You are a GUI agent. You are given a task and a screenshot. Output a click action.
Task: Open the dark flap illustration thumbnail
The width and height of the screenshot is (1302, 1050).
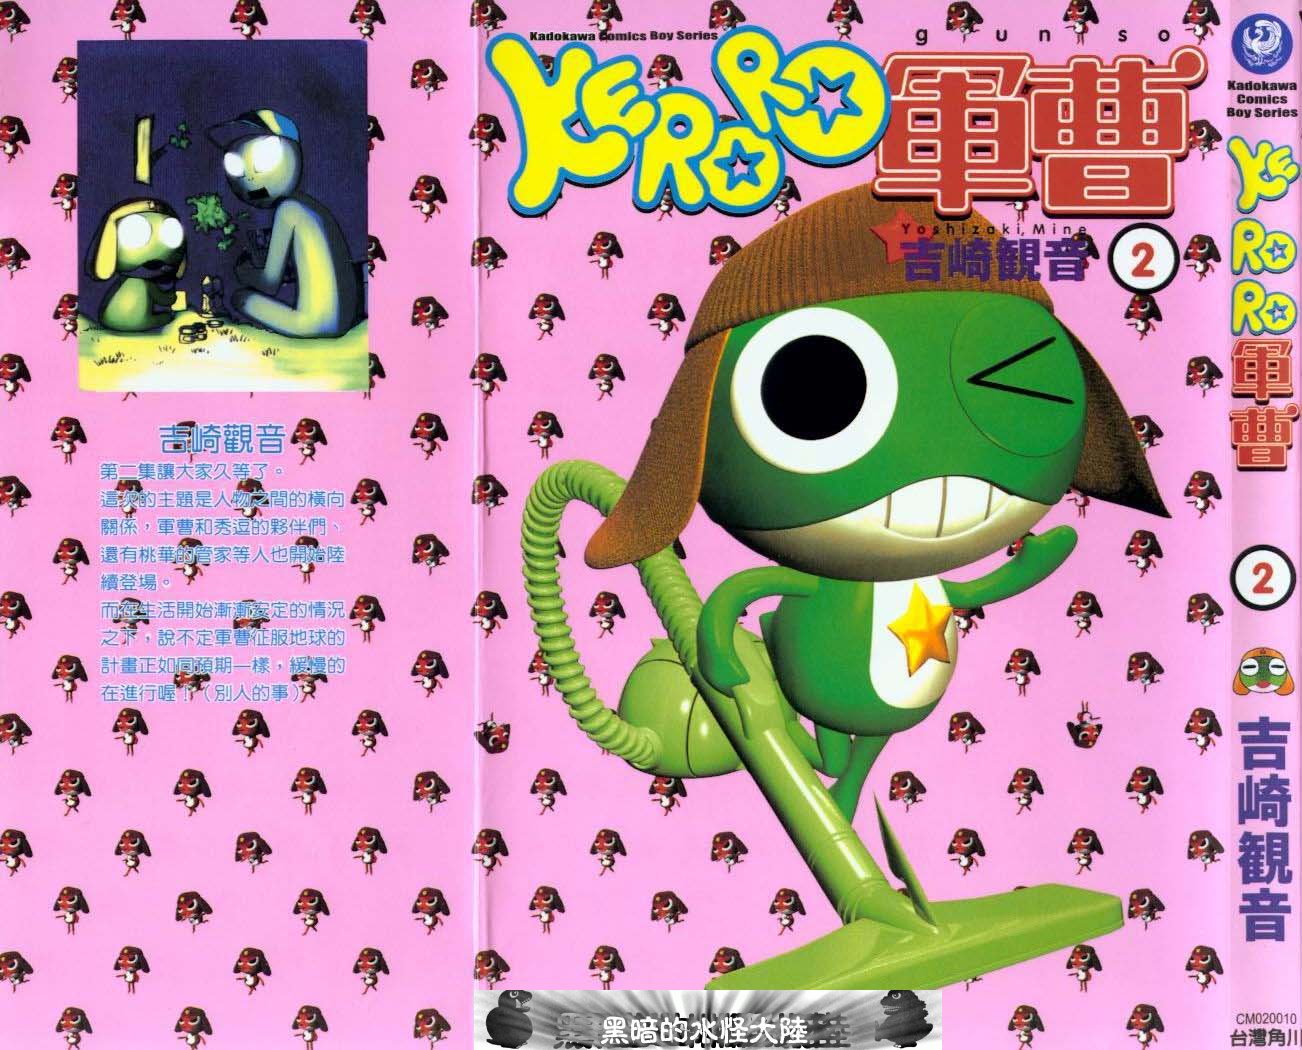[x=224, y=216]
